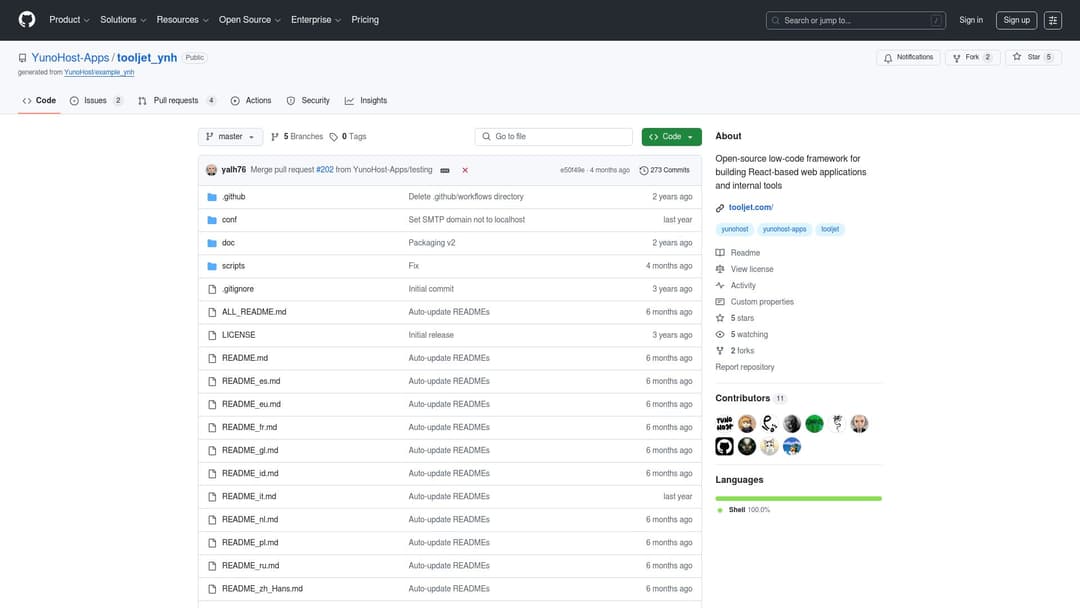The width and height of the screenshot is (1080, 608).
Task: Click the eye icon beside watching
Action: (x=720, y=335)
